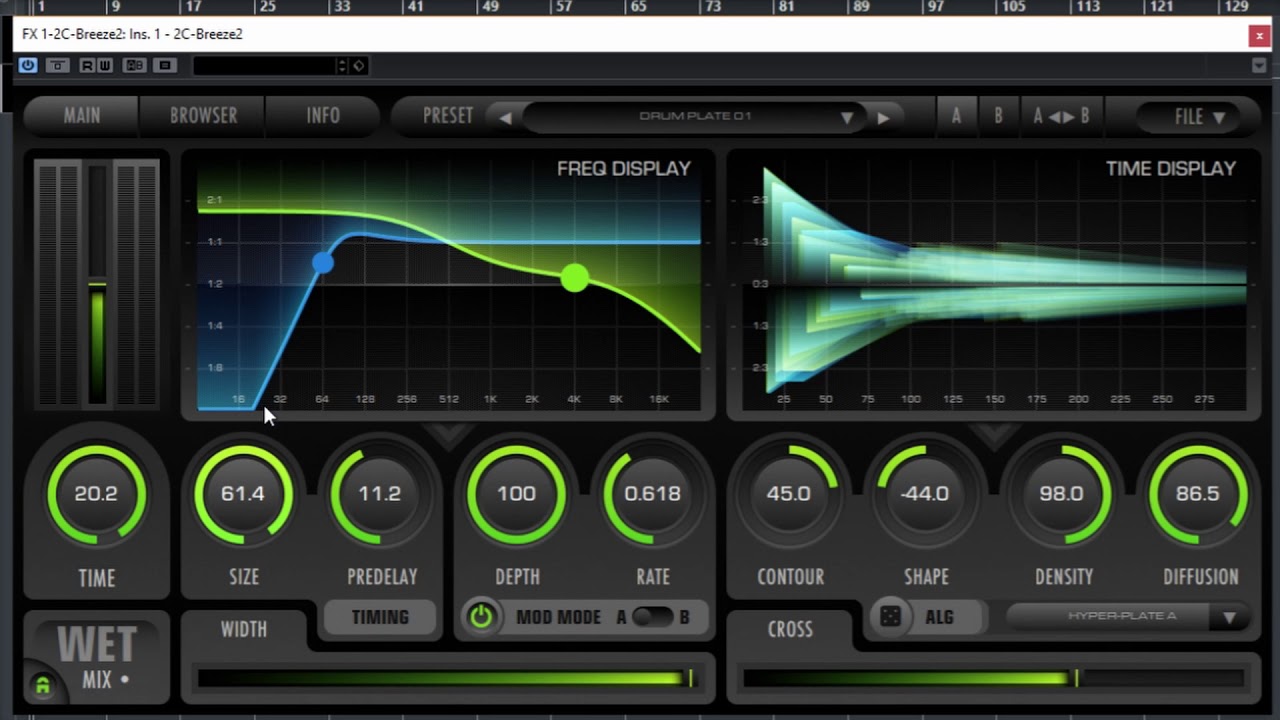Click the blue low-cut EQ node
This screenshot has height=720, width=1280.
[x=322, y=262]
